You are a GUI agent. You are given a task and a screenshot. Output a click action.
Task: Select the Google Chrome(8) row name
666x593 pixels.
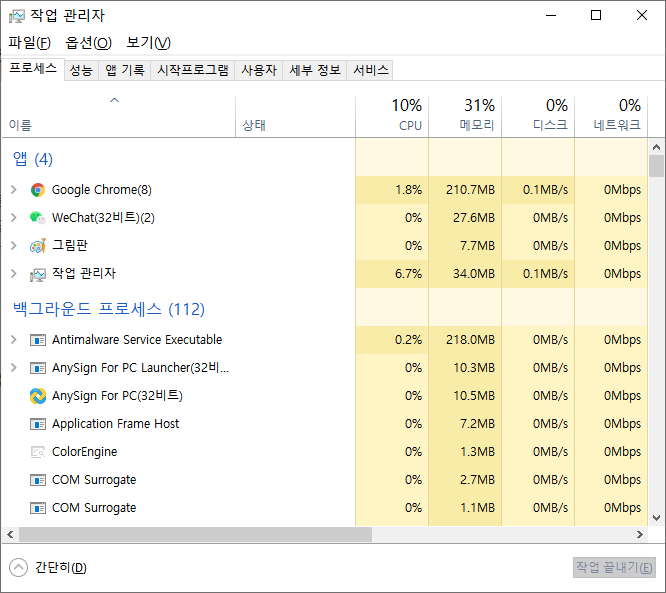pyautogui.click(x=102, y=189)
